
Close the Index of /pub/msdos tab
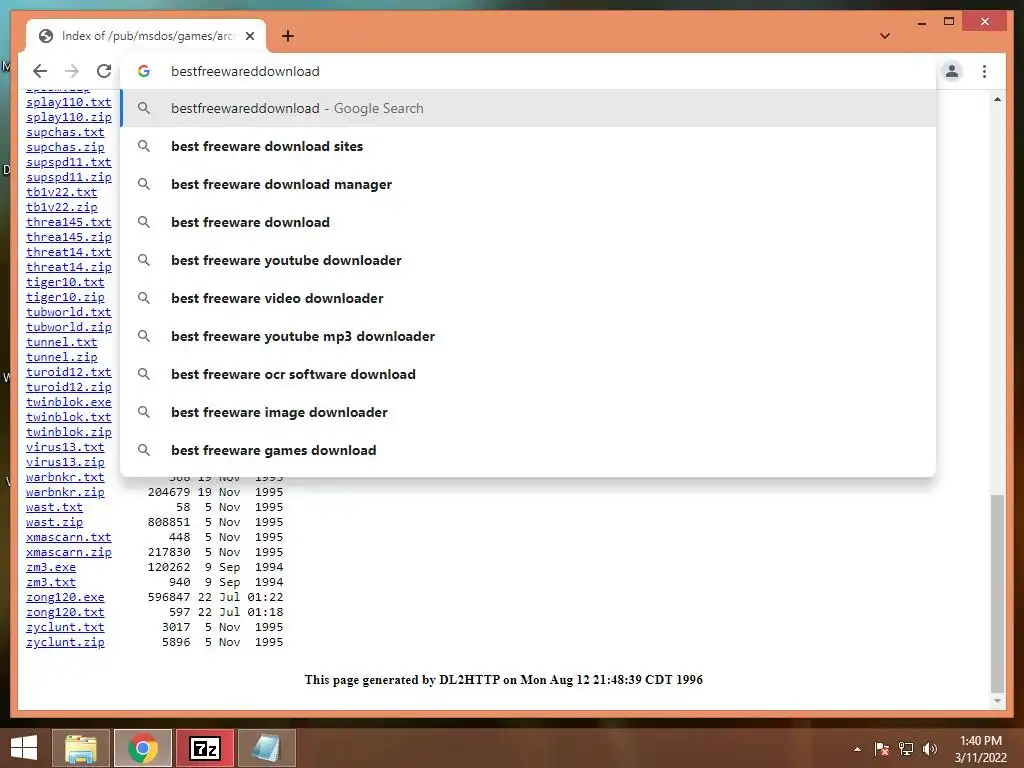tap(250, 36)
